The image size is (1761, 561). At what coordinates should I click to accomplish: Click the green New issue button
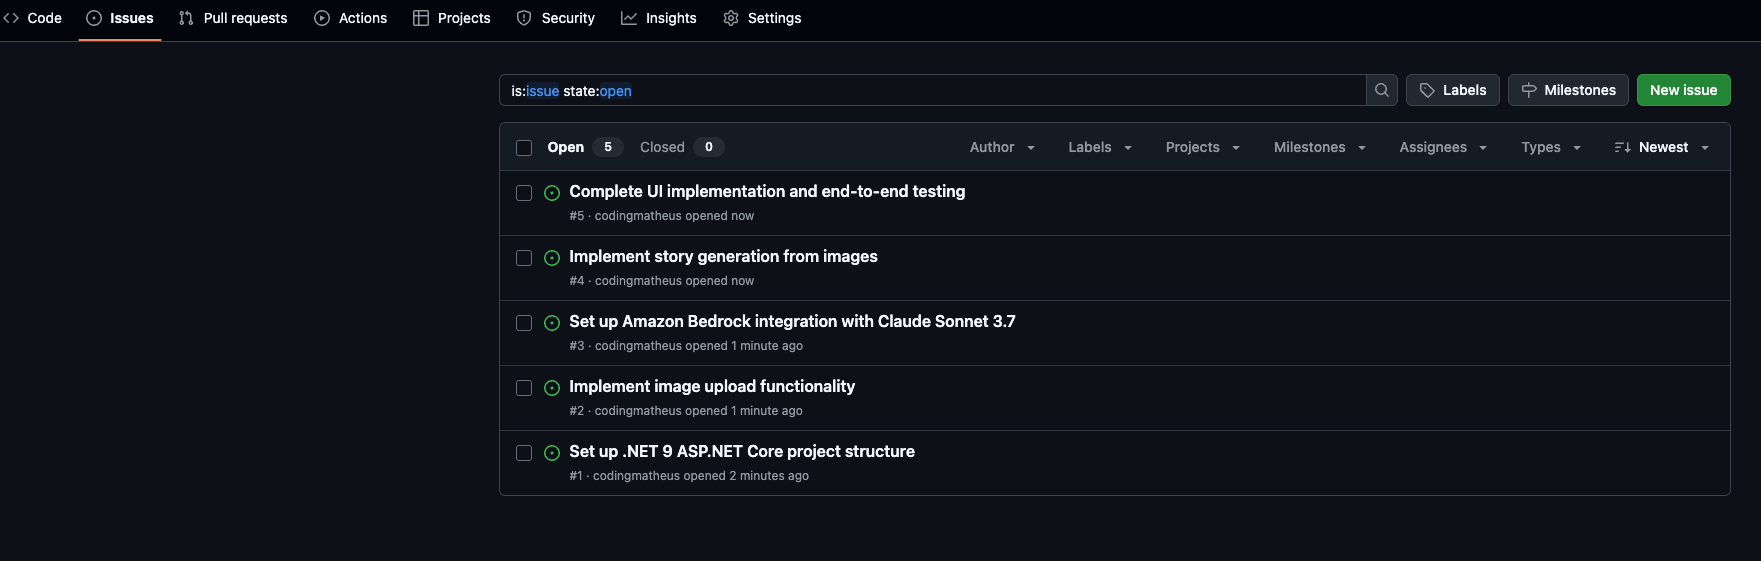(1683, 90)
